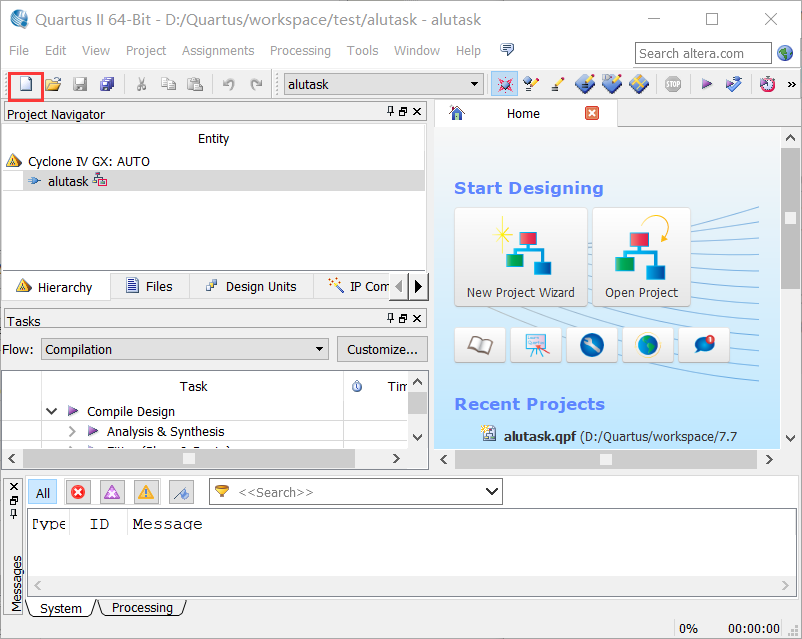802x639 pixels.
Task: Open the Edit menu
Action: (55, 51)
